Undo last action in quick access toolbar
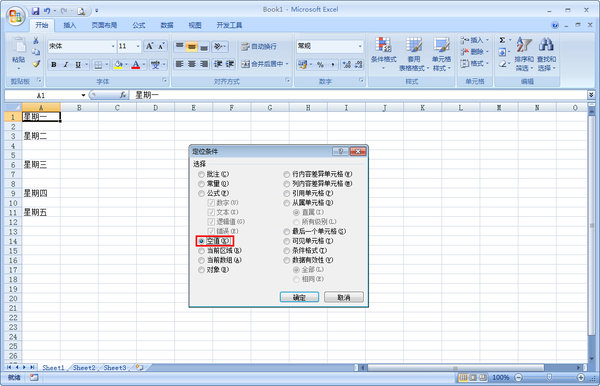600x386 pixels. pos(47,11)
